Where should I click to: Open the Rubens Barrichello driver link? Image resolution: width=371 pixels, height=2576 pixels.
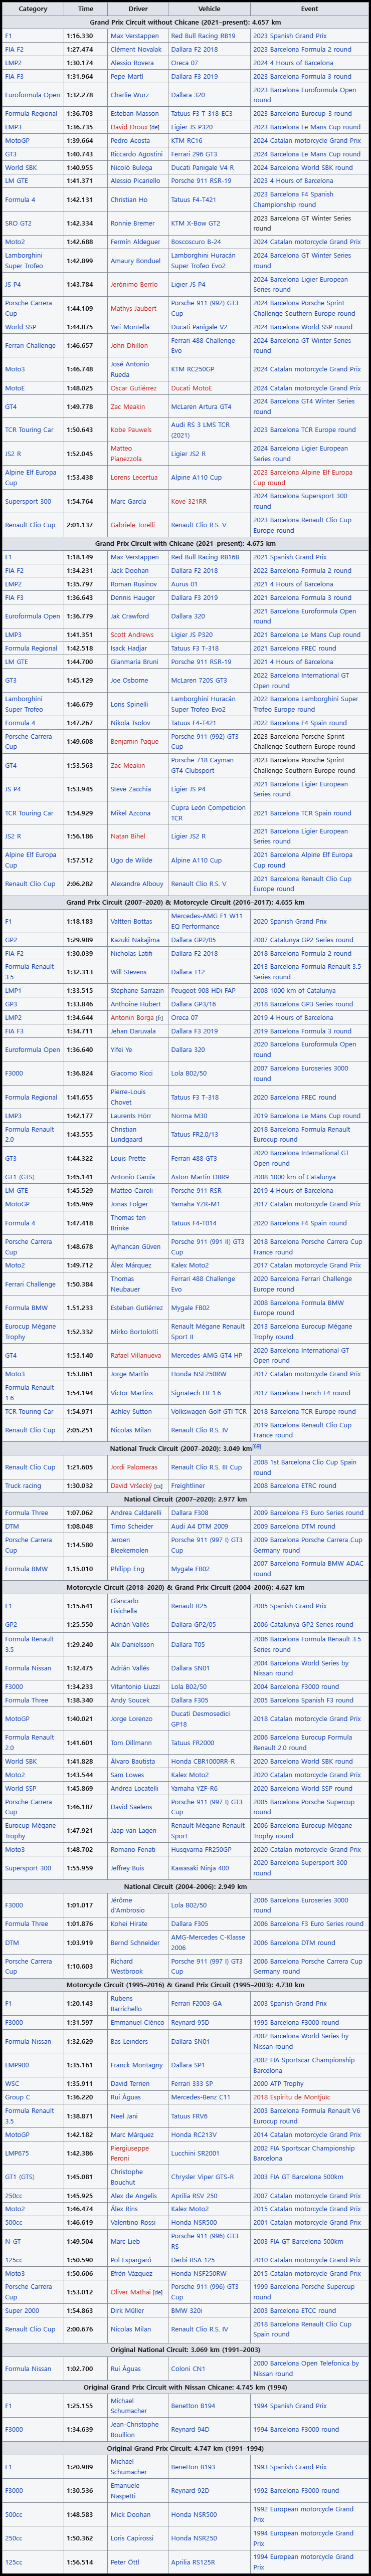[x=127, y=2003]
